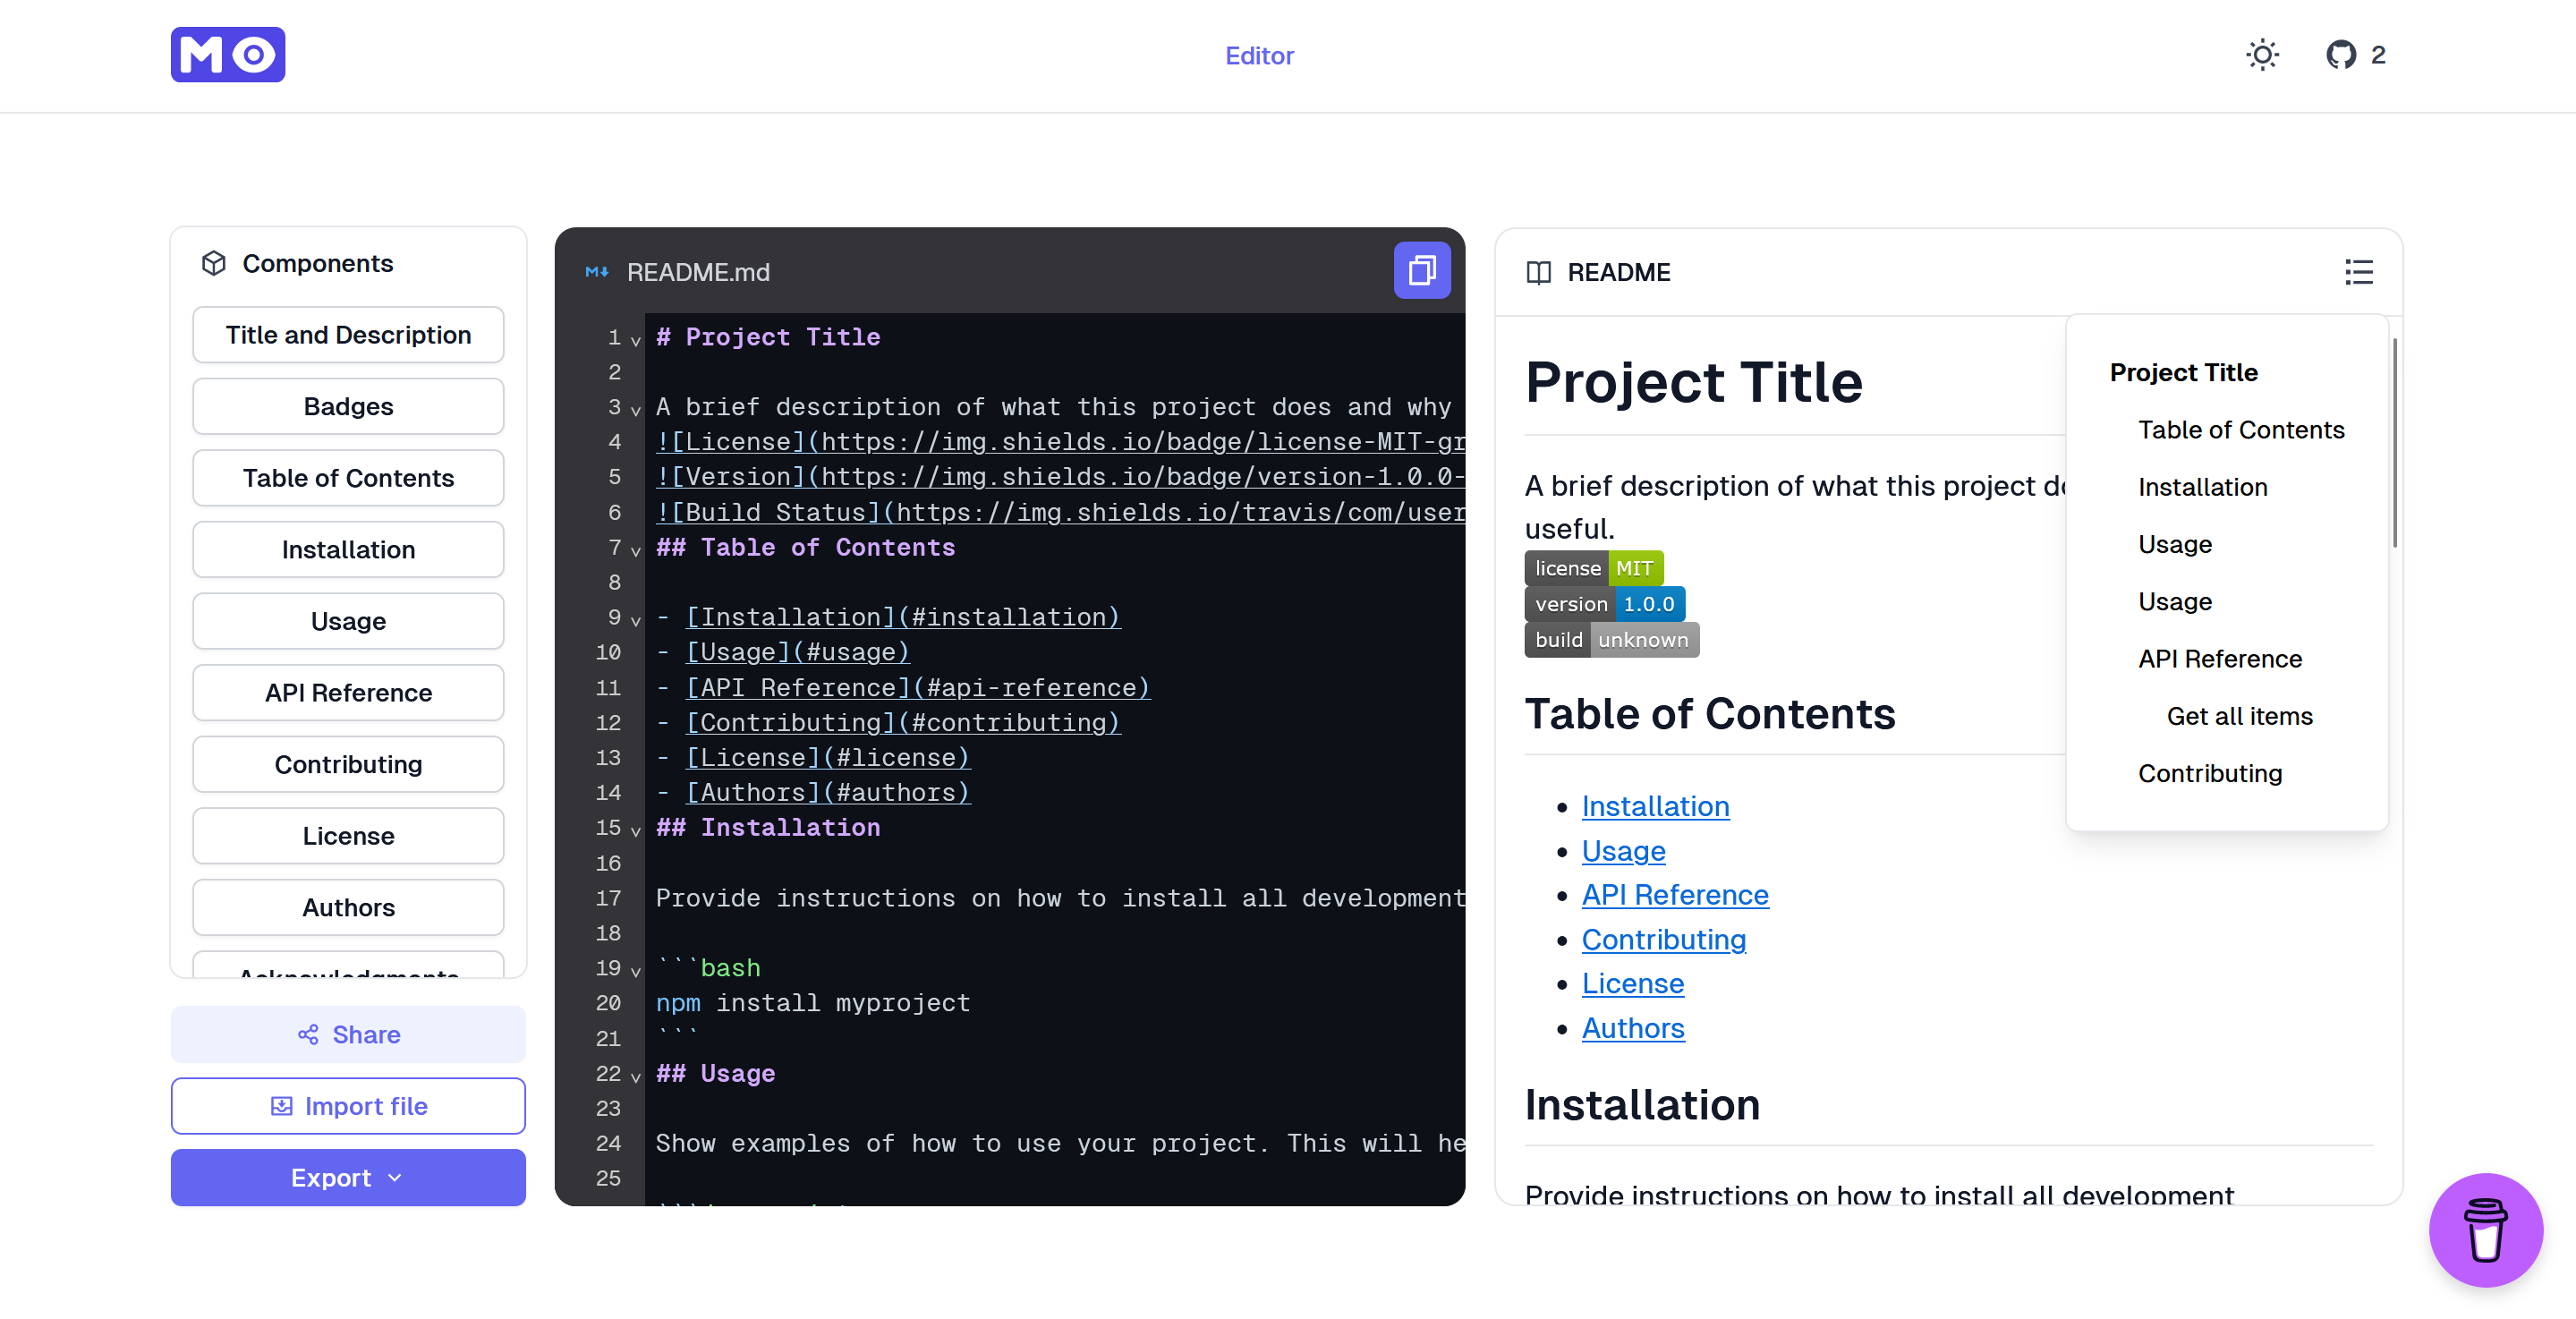Select Installation in outline menu
This screenshot has height=1319, width=2576.
2202,487
